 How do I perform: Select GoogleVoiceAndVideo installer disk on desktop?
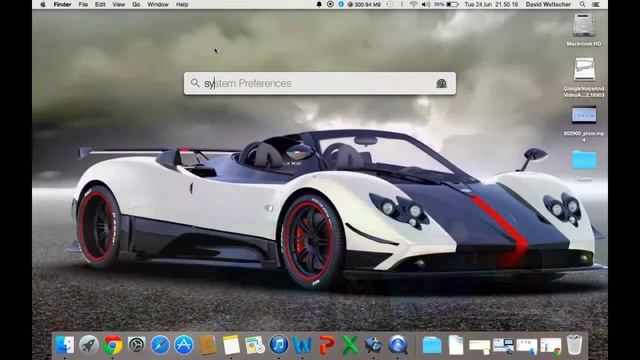tap(584, 77)
